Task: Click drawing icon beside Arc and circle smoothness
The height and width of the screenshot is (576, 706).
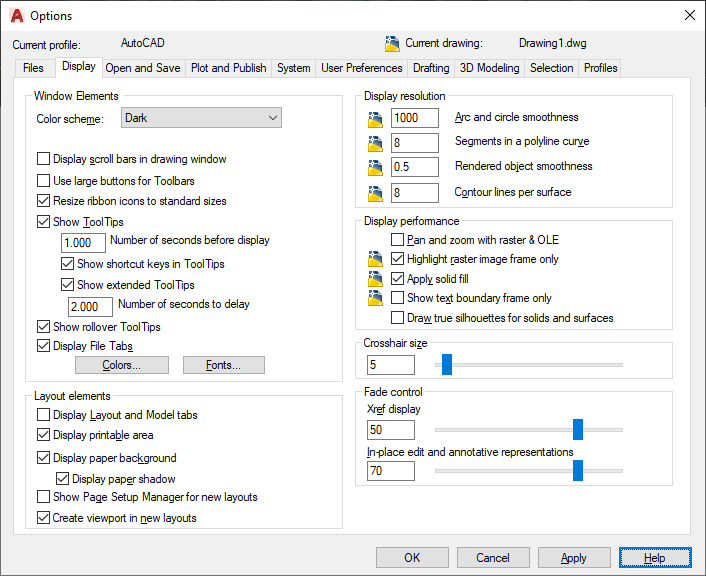Action: pos(376,118)
